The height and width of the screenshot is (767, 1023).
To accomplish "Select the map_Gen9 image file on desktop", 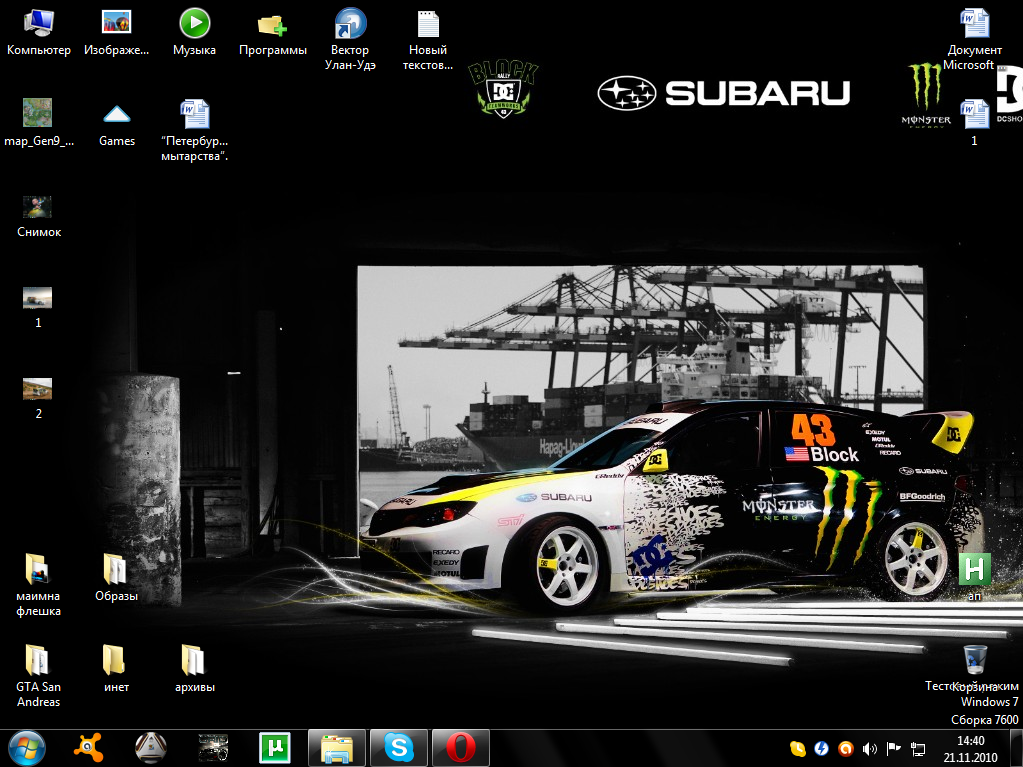I will point(38,113).
